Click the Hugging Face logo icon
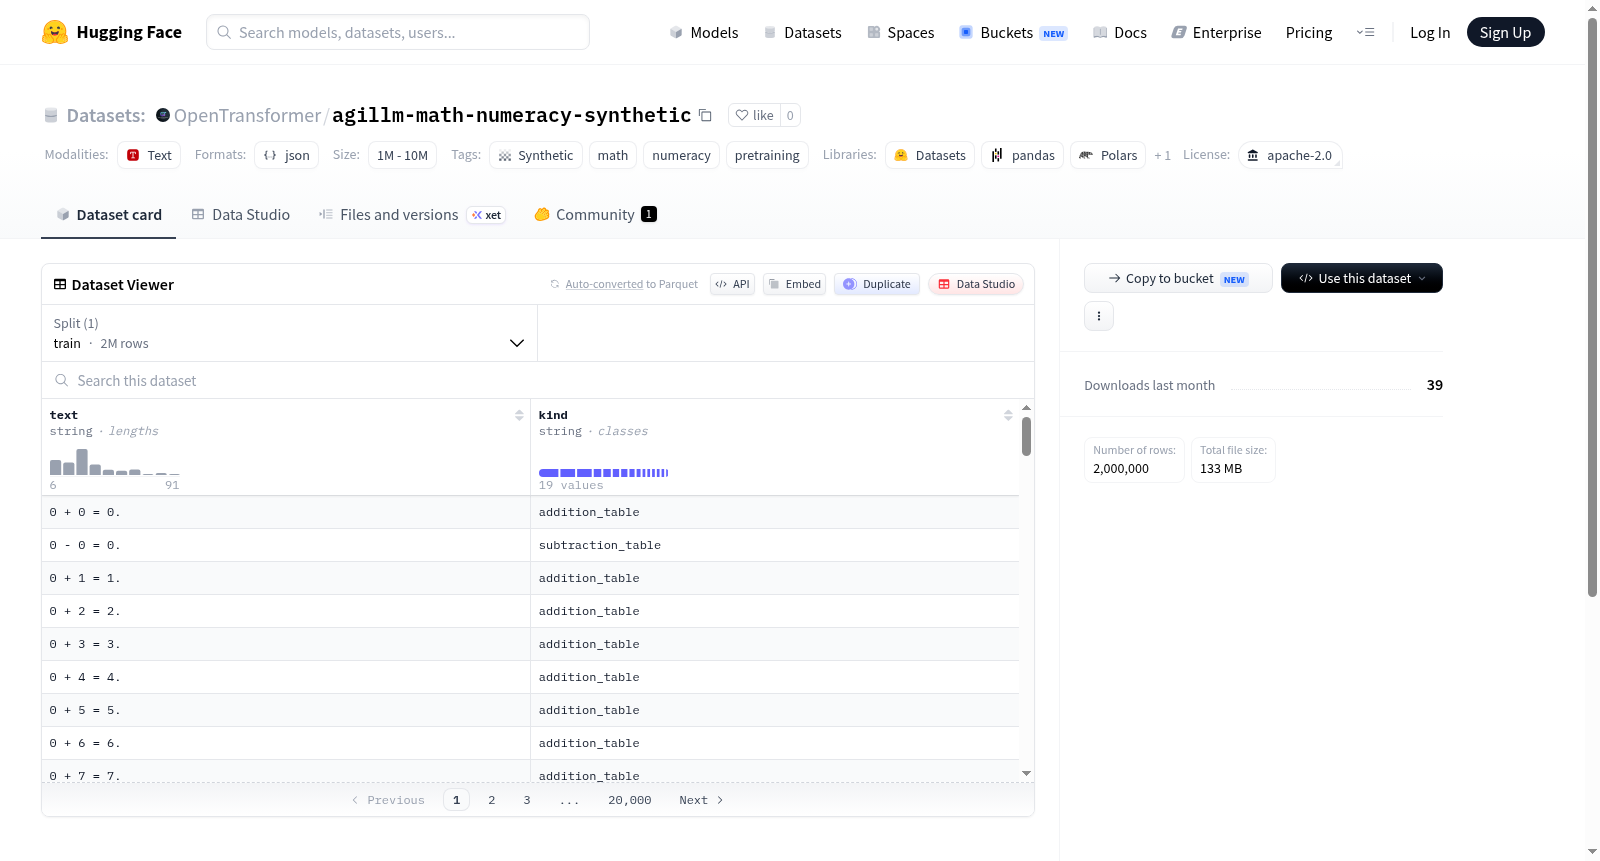The width and height of the screenshot is (1600, 861). 55,32
